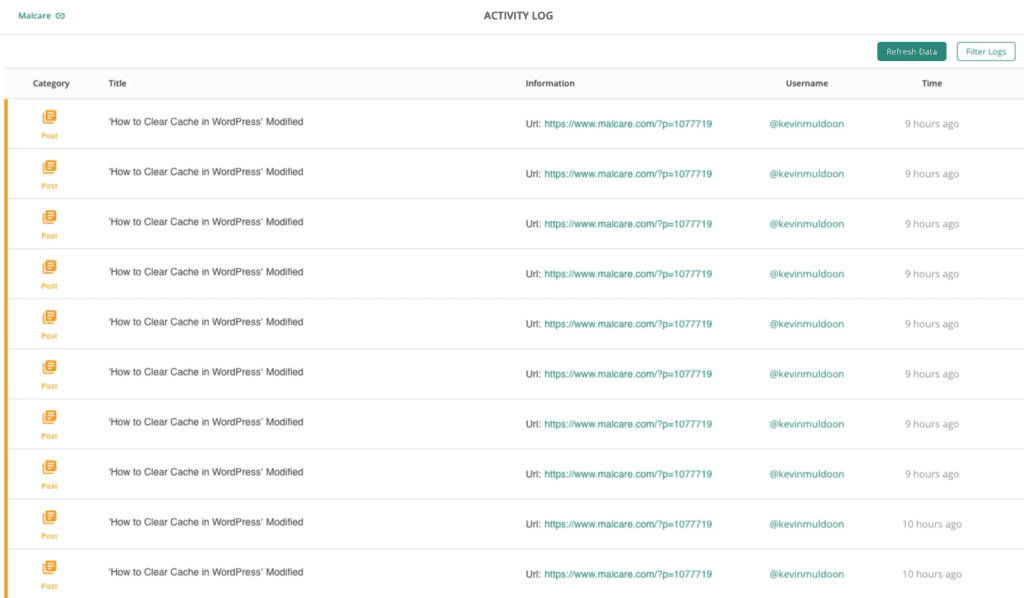The height and width of the screenshot is (598, 1024).
Task: Click @kevinmuldoon username in the seventh row
Action: pyautogui.click(x=807, y=424)
